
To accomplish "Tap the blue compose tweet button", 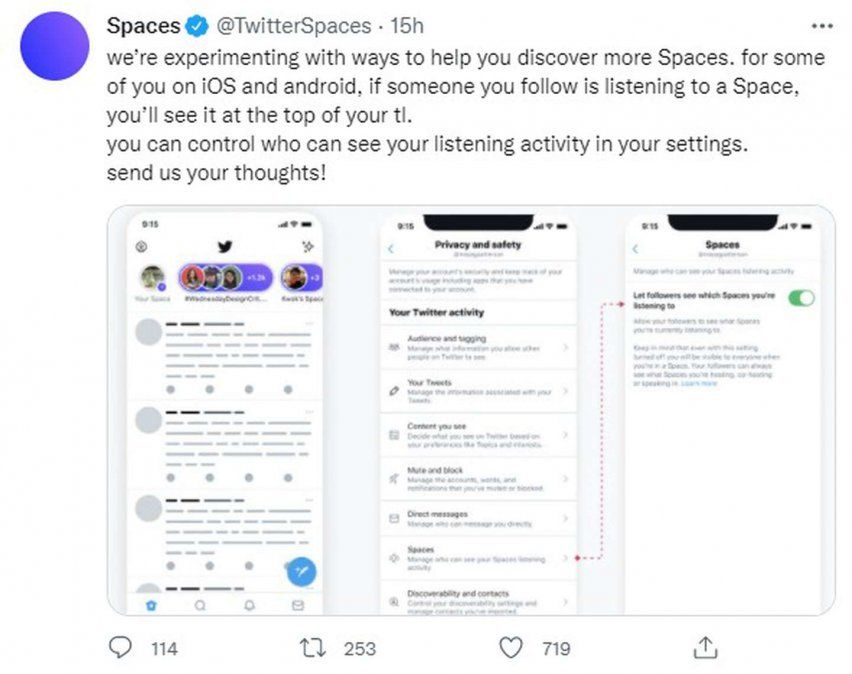I will pos(301,571).
